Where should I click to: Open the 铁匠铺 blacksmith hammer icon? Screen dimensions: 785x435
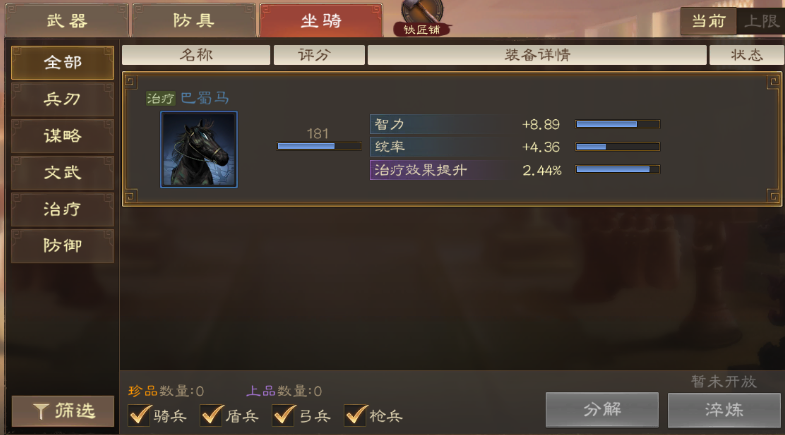(x=422, y=18)
